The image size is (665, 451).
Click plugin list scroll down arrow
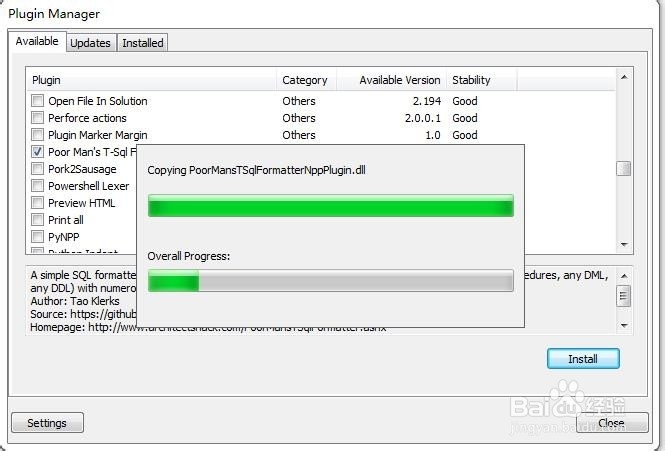tap(624, 244)
